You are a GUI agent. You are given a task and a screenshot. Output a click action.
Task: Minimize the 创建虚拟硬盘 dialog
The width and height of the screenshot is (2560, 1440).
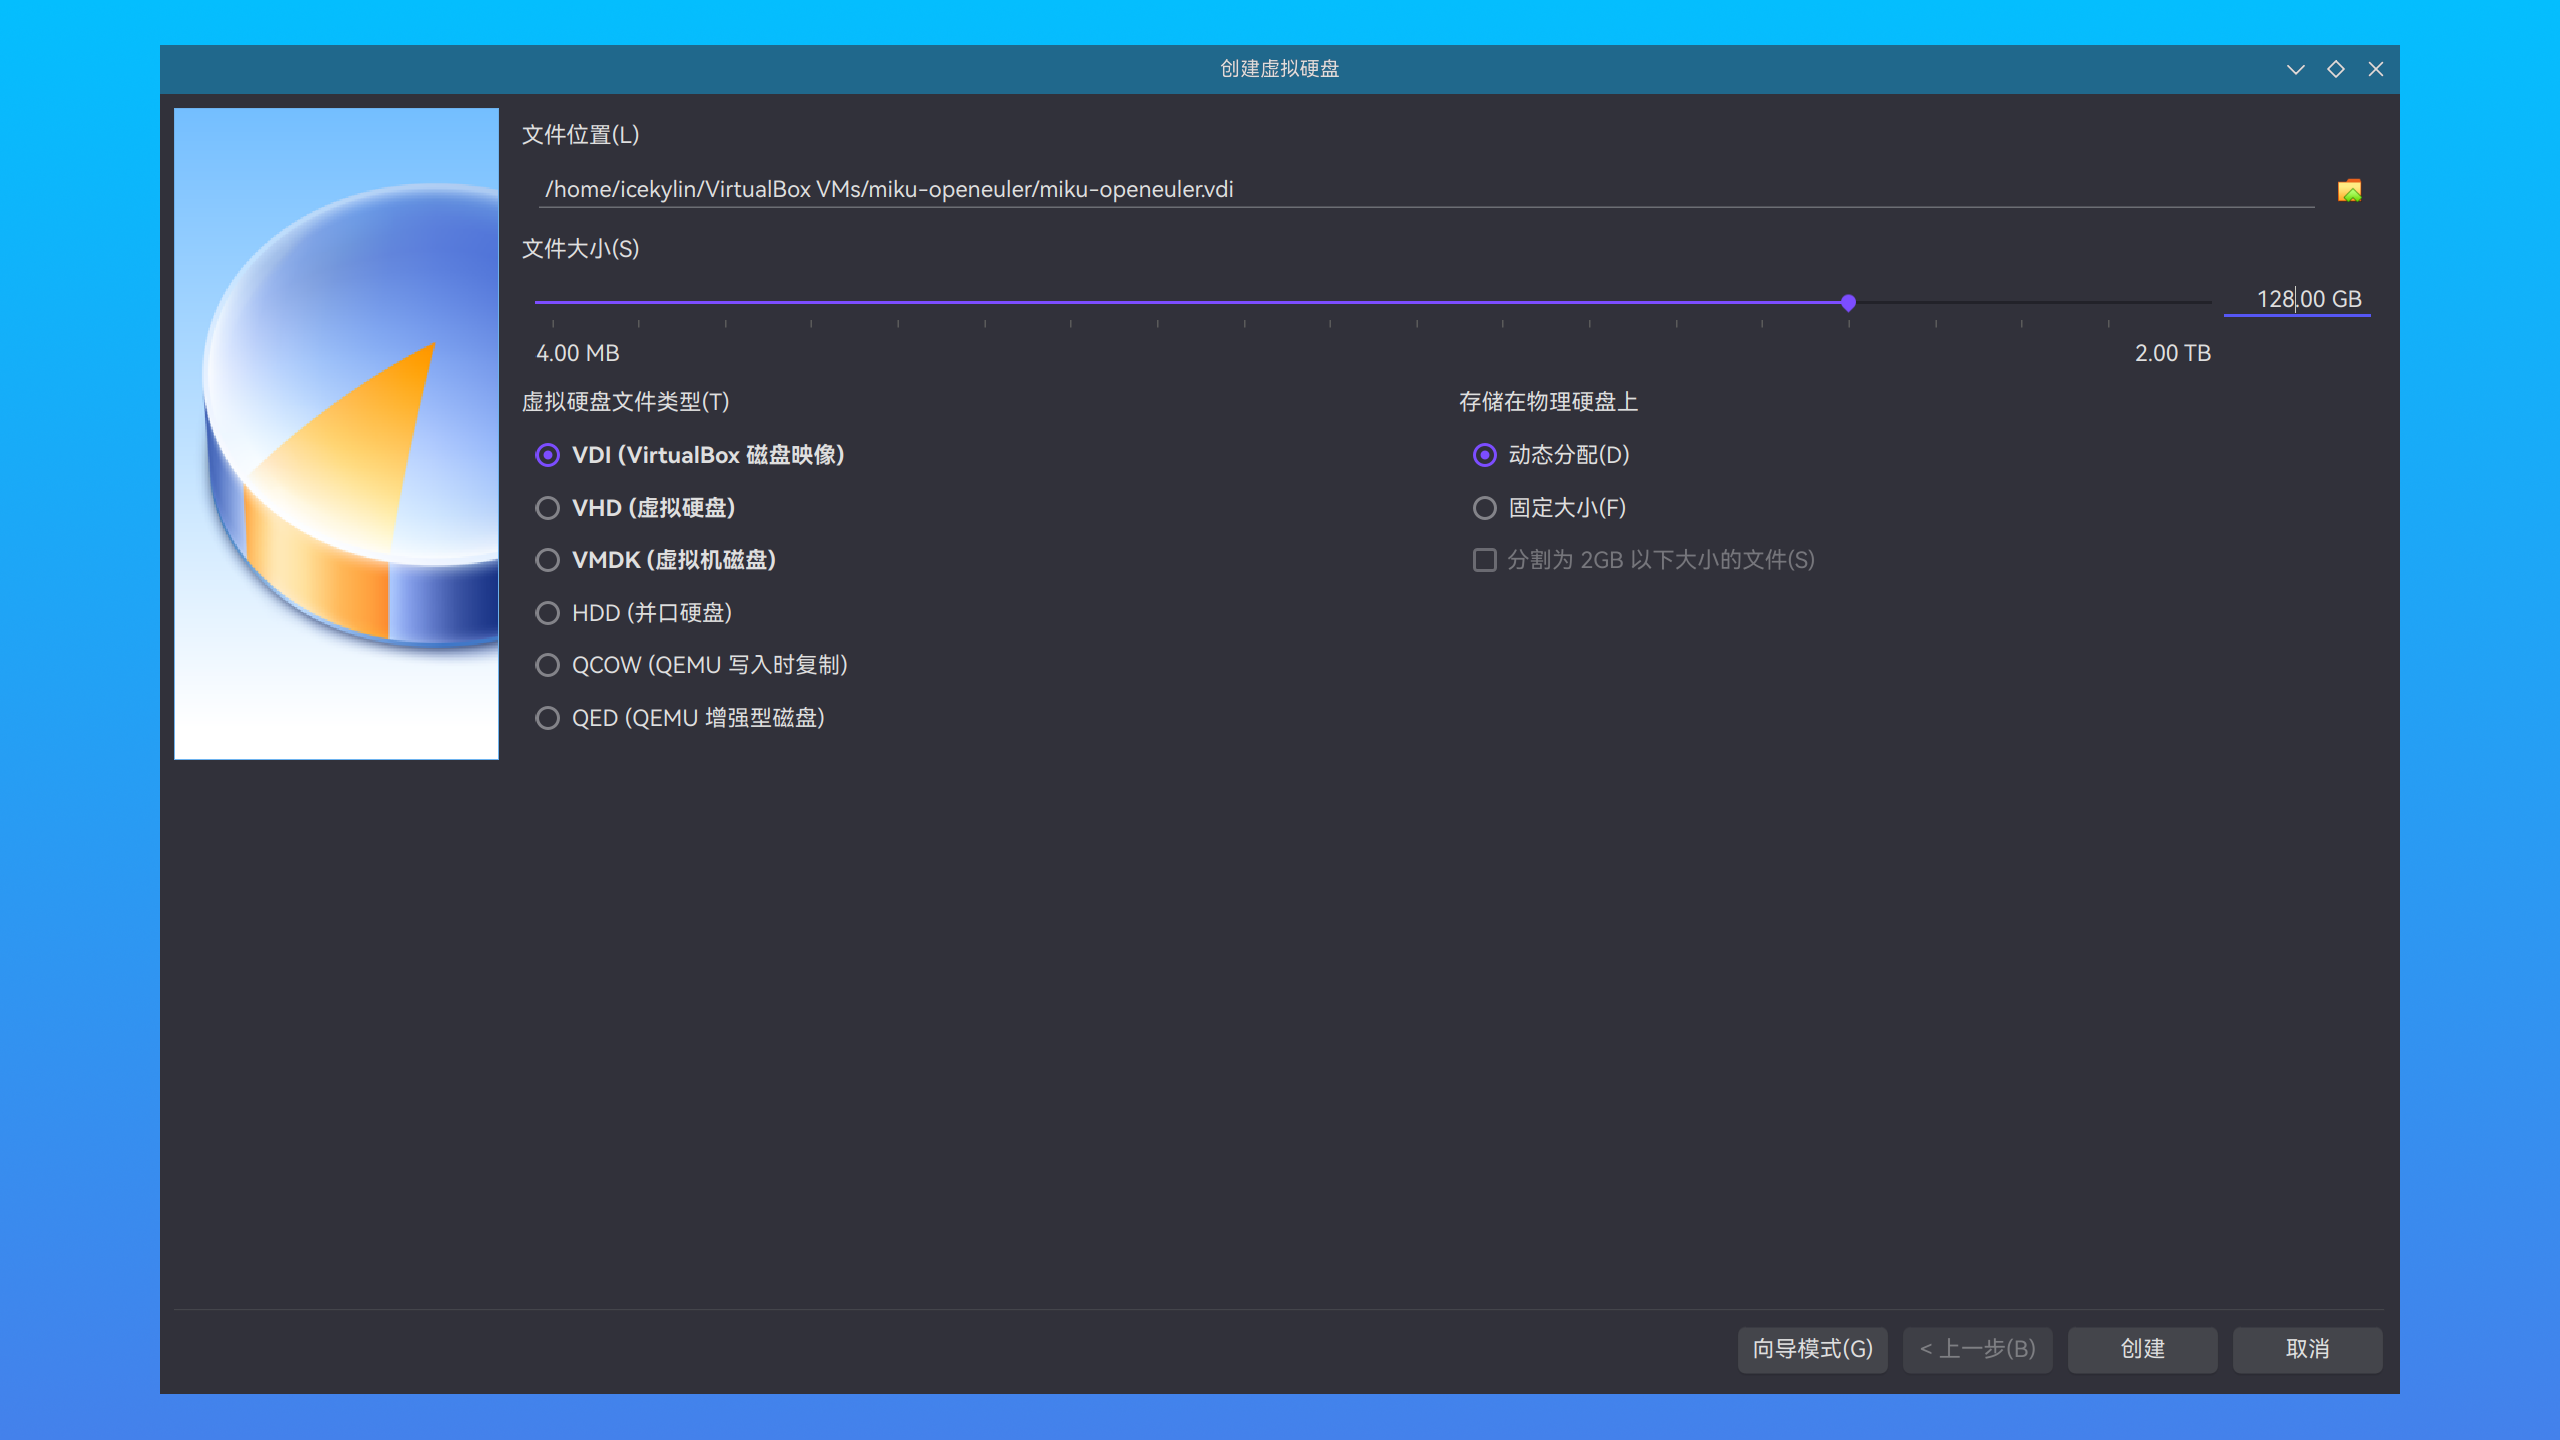point(2295,69)
